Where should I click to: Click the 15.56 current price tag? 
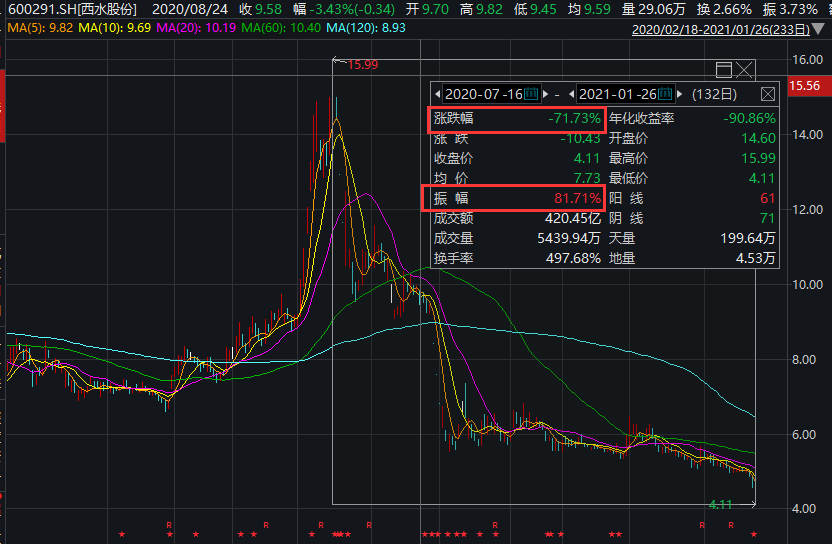(x=805, y=87)
